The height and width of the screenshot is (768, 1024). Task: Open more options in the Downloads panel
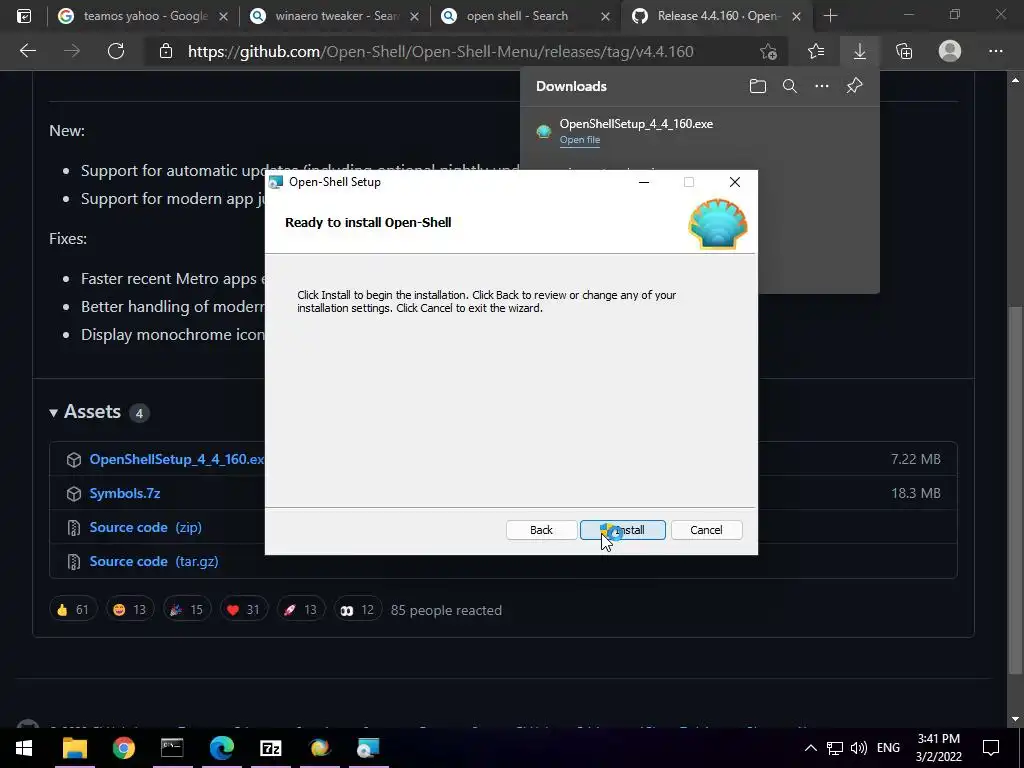822,86
